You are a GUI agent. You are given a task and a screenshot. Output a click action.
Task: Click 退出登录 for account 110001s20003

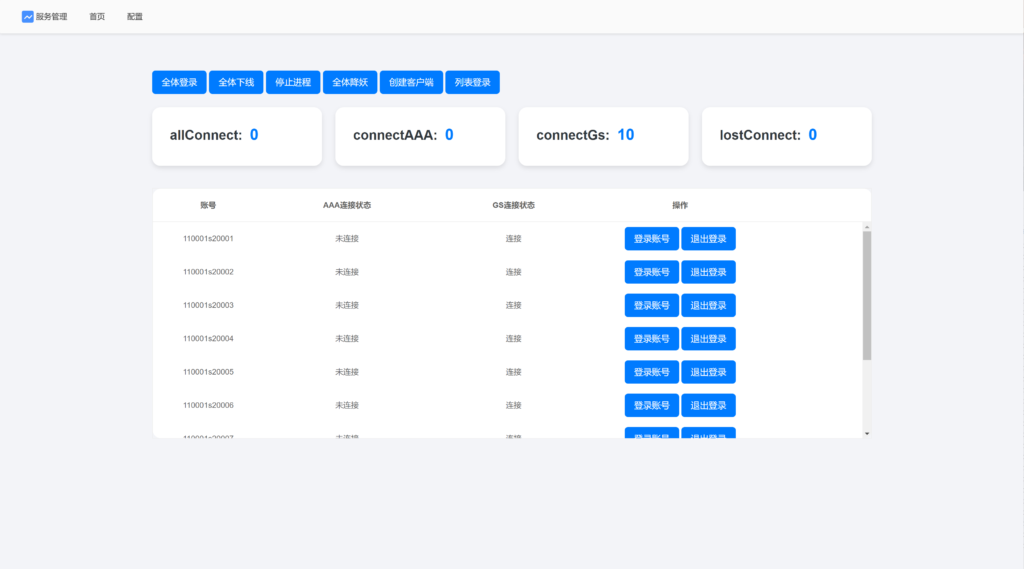tap(708, 305)
